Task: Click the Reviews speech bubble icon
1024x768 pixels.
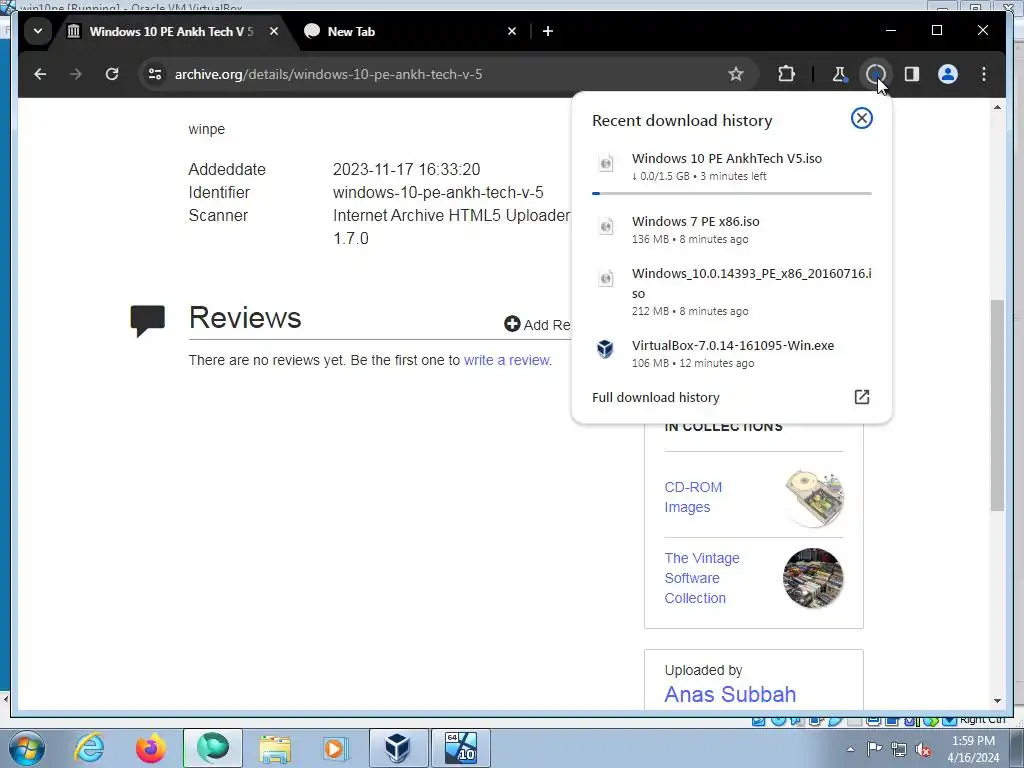Action: pos(148,320)
